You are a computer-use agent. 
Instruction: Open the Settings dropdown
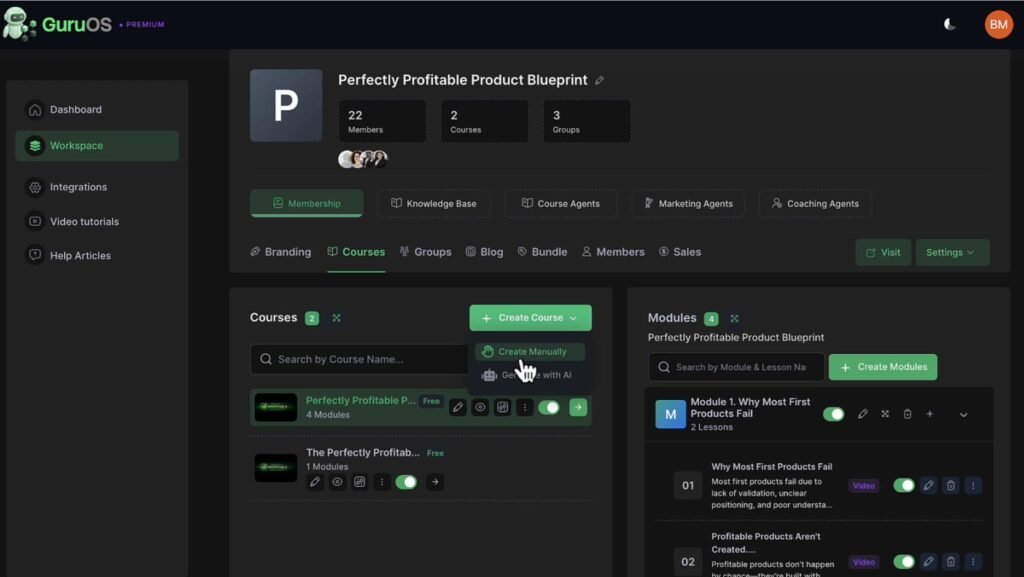(952, 253)
